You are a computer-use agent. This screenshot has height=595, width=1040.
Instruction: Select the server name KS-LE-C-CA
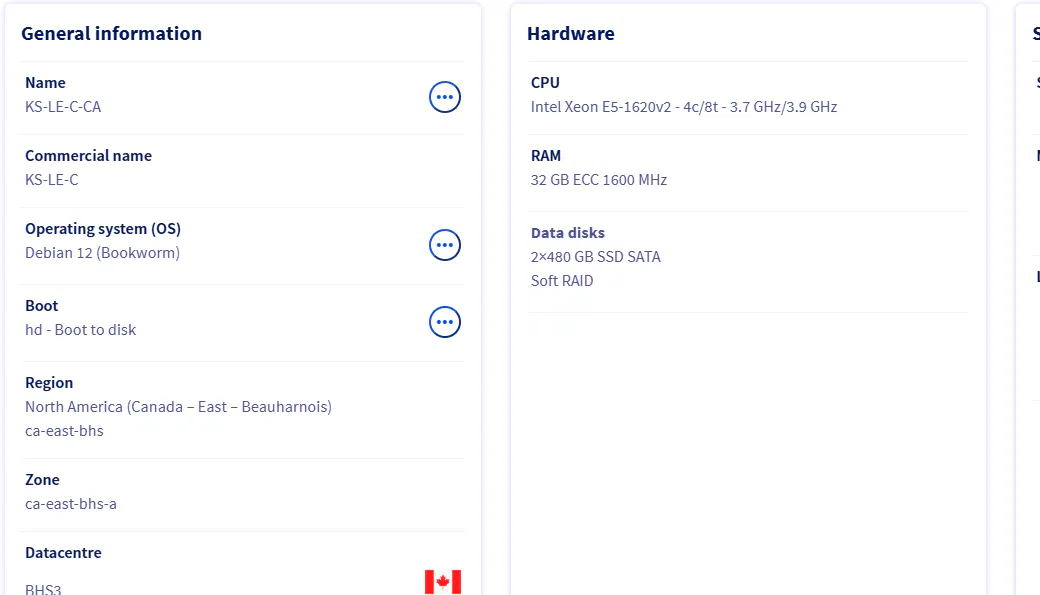[x=63, y=107]
